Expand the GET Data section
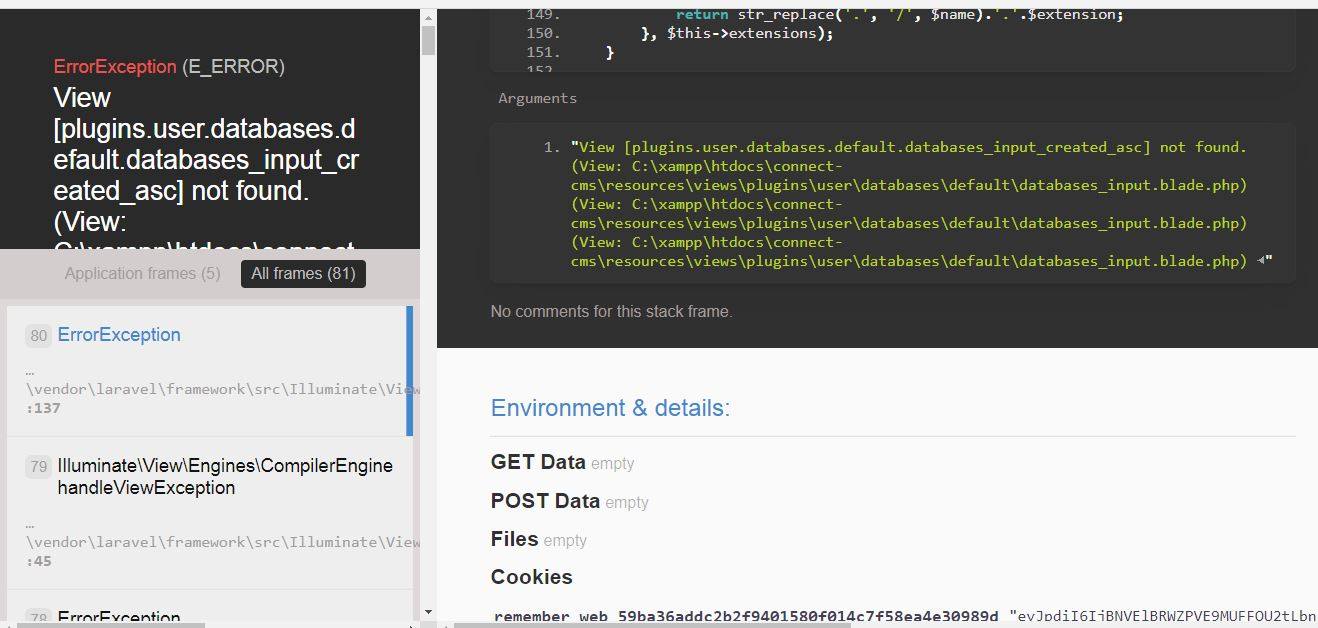 (538, 462)
